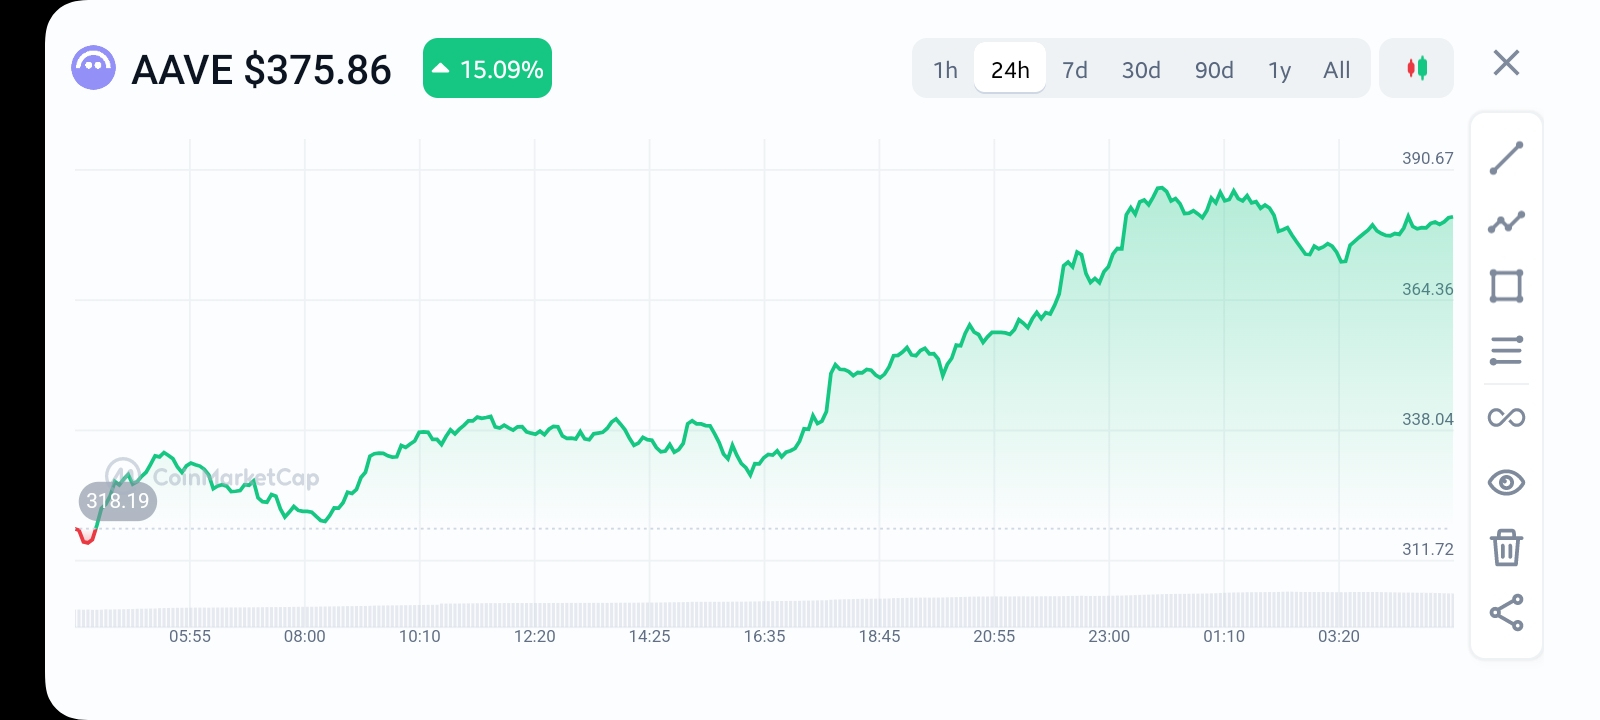Click the 23:00 time axis label
Viewport: 1600px width, 720px height.
point(1109,636)
